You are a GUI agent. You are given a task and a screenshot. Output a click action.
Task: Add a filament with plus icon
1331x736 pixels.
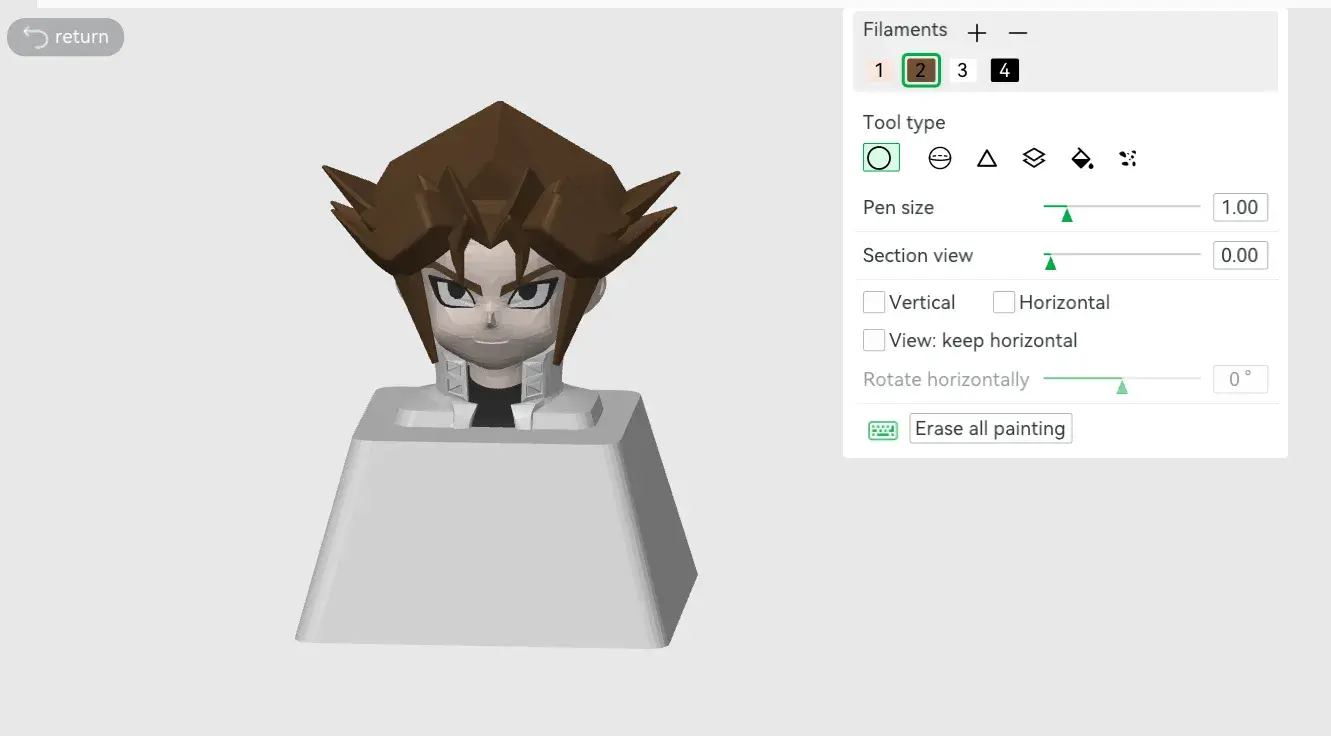(x=977, y=32)
